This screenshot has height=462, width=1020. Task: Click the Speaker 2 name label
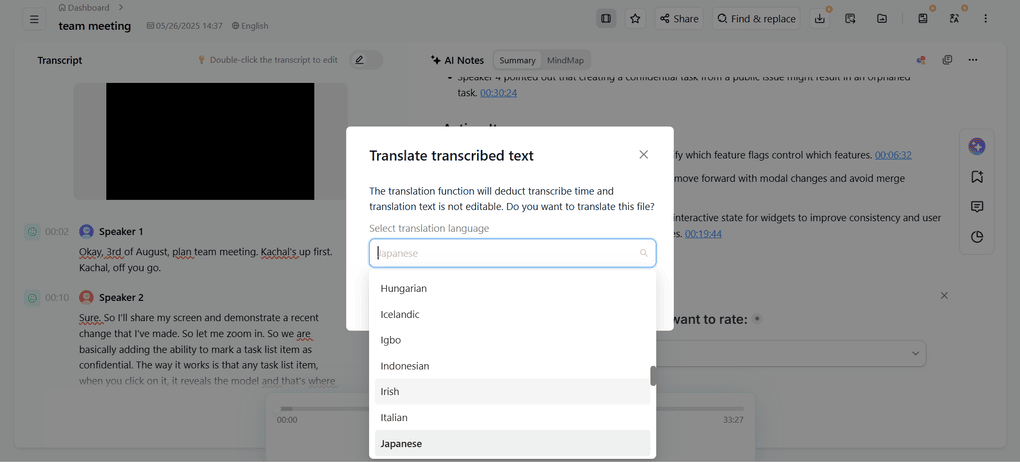[121, 297]
